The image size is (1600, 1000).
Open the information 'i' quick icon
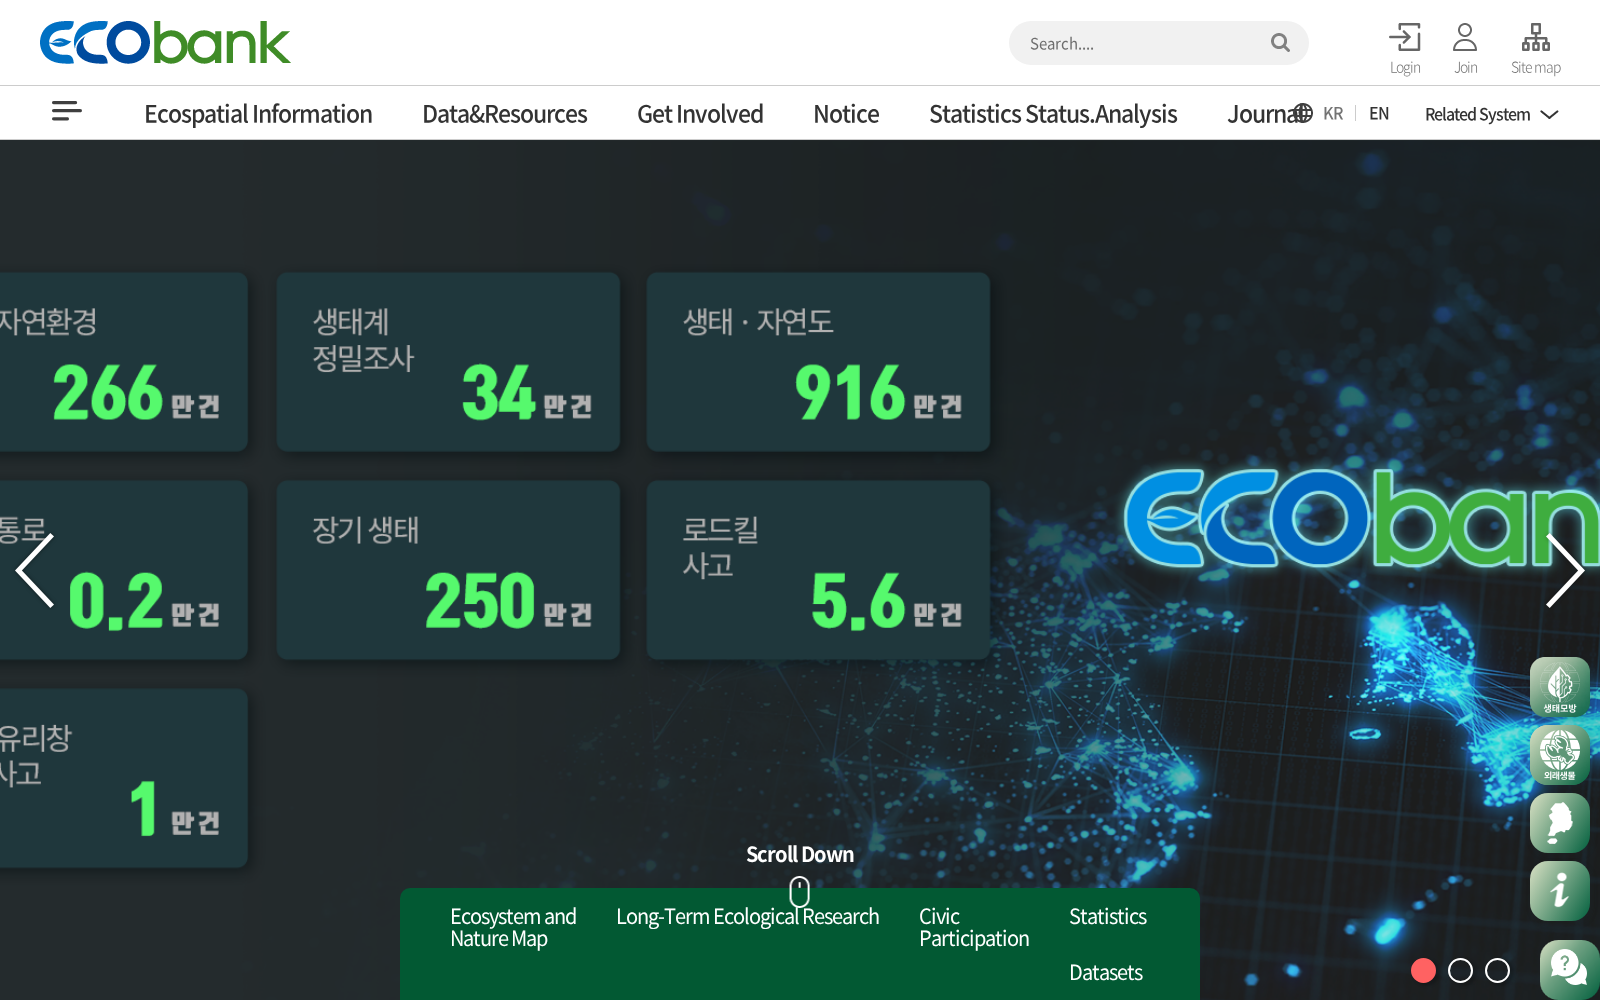click(x=1560, y=891)
